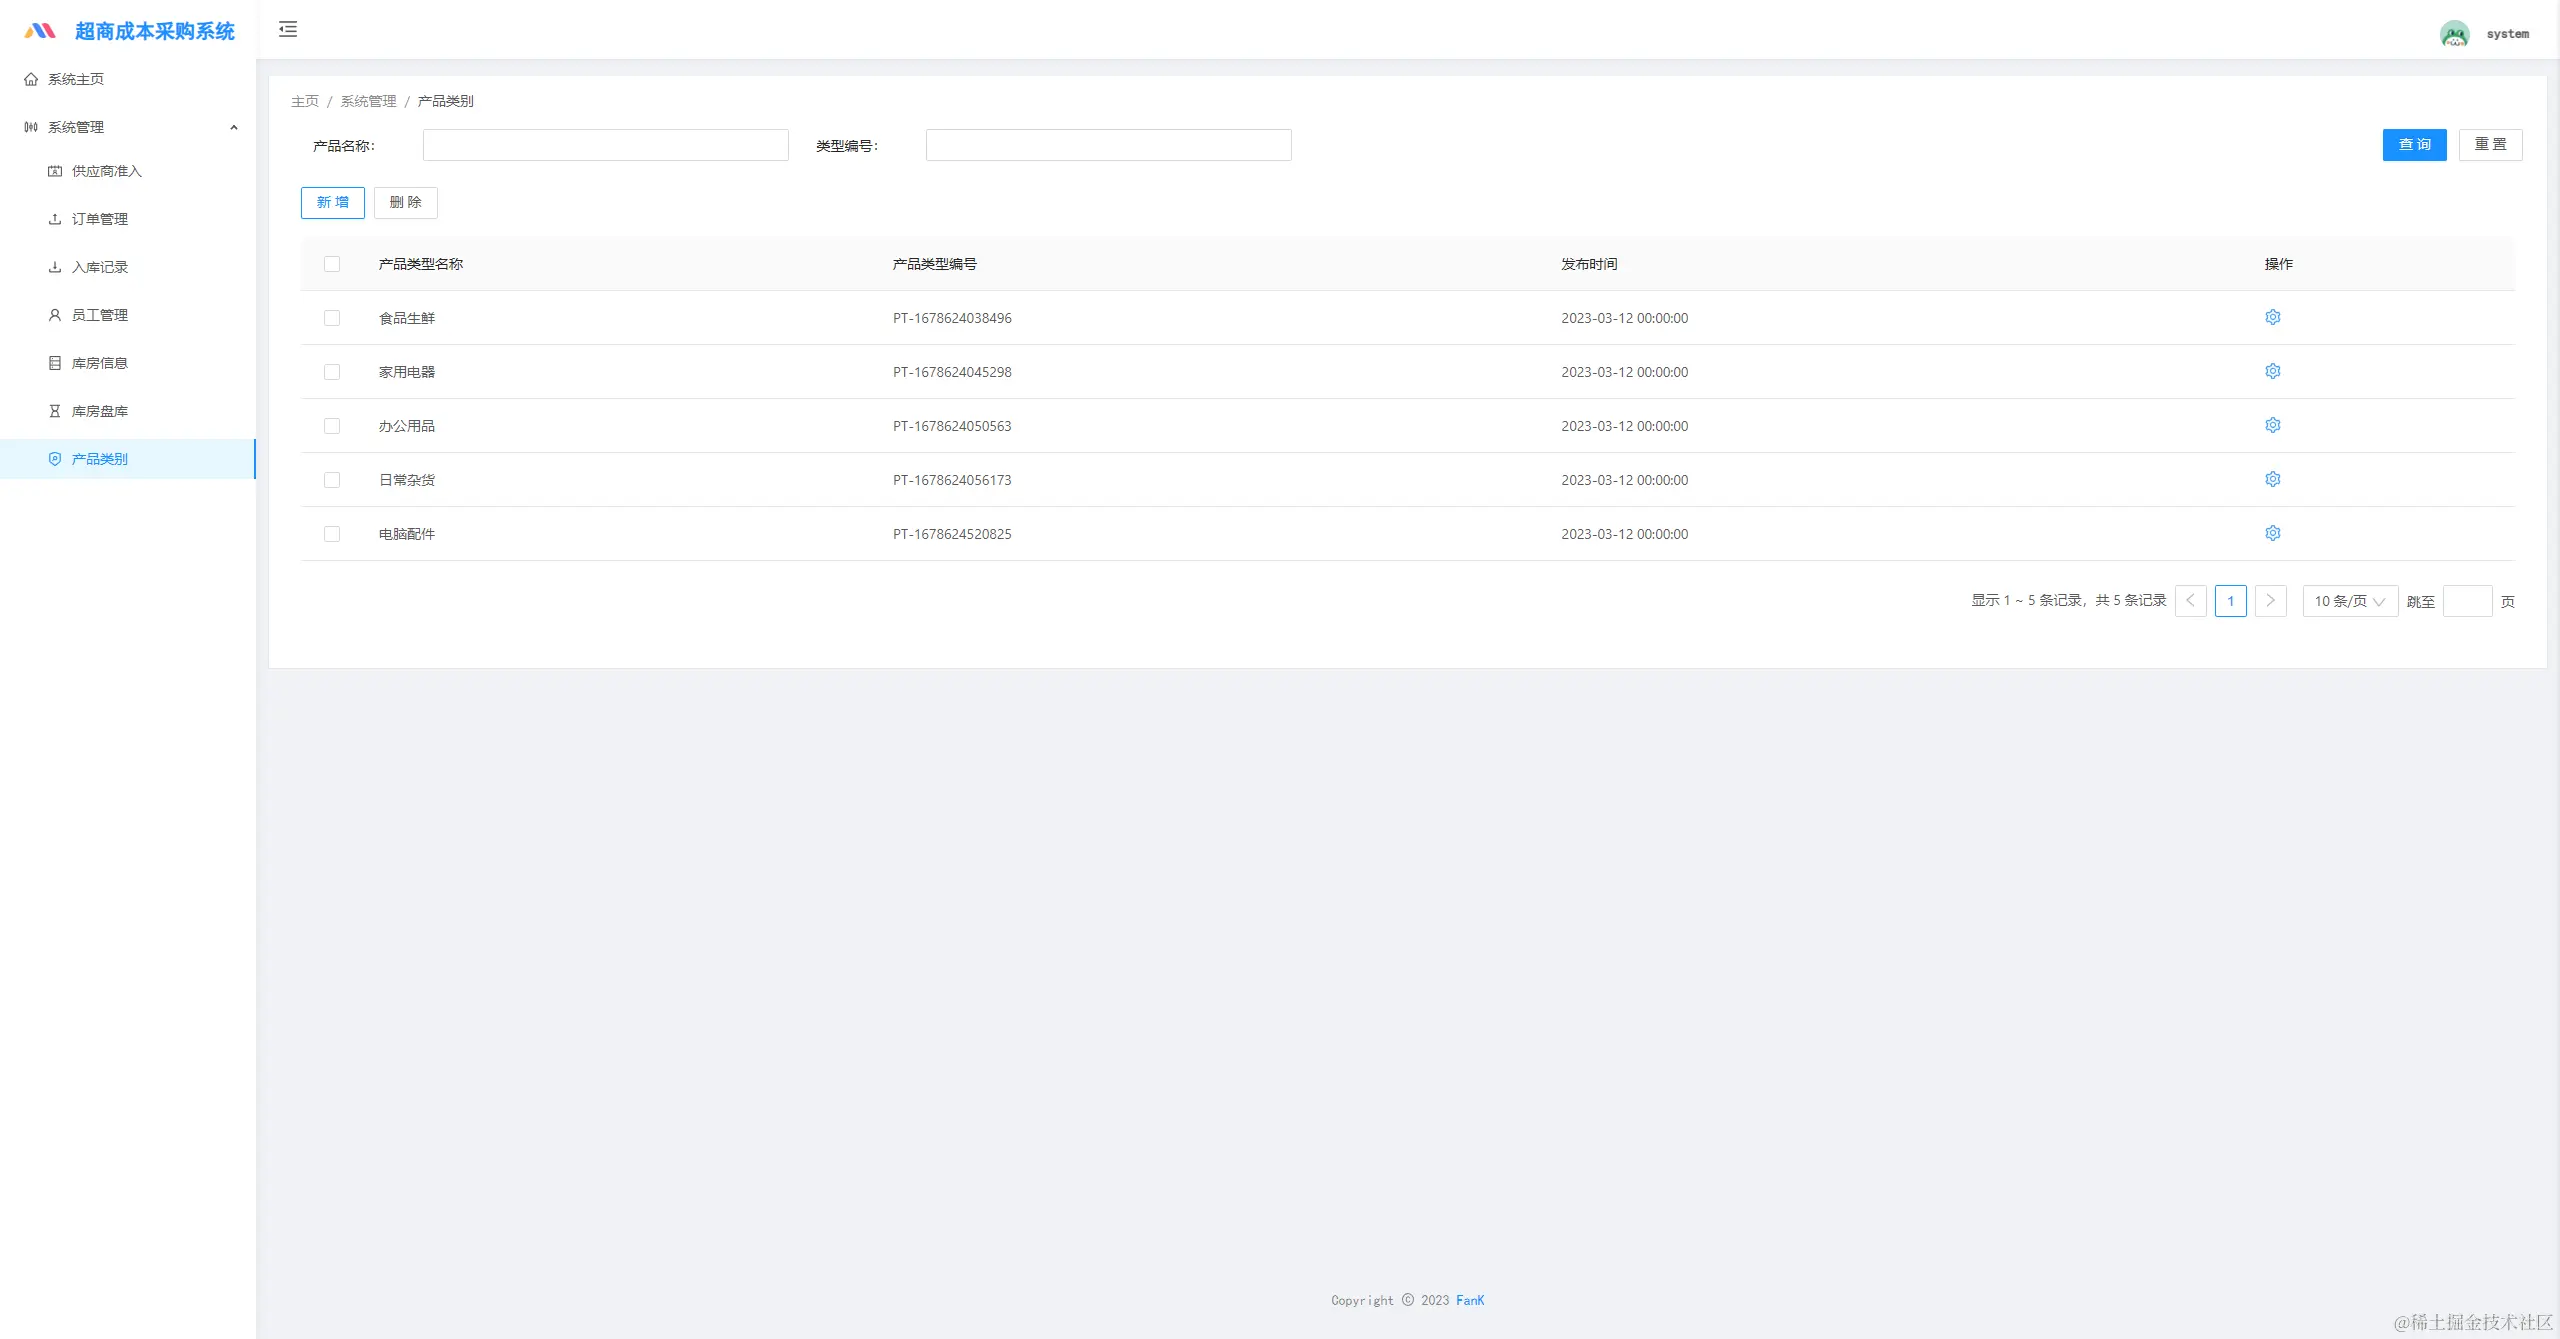Toggle the select-all checkbox in table header
The height and width of the screenshot is (1339, 2560).
[x=332, y=264]
